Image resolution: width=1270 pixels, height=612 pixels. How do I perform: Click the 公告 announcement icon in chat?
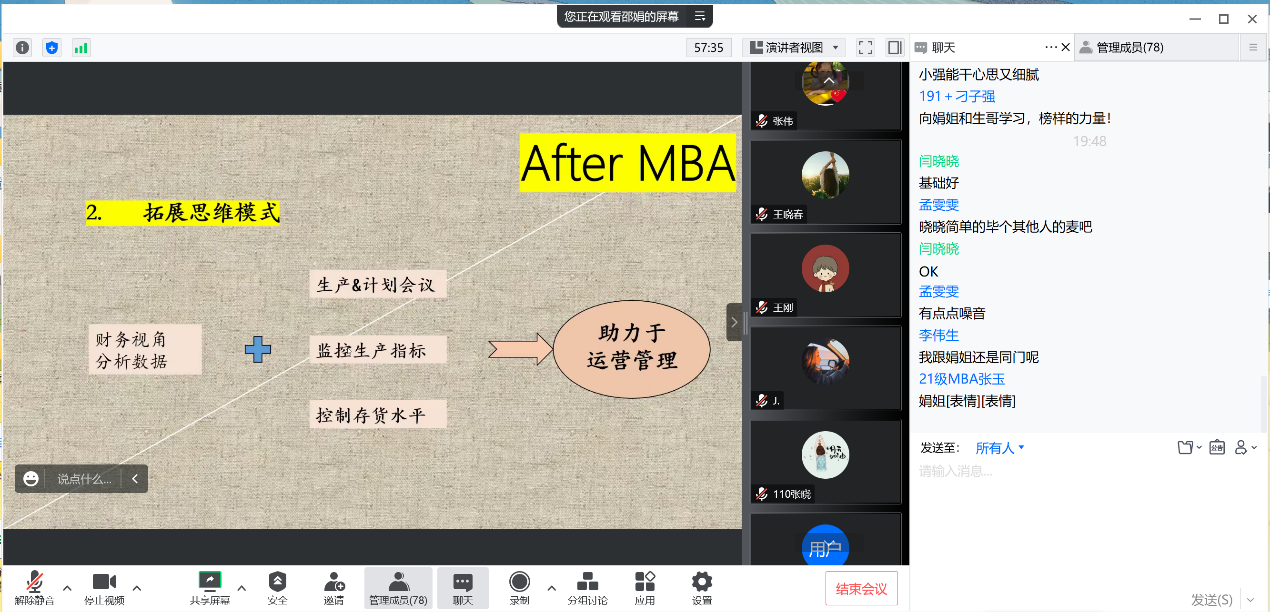(x=1217, y=447)
